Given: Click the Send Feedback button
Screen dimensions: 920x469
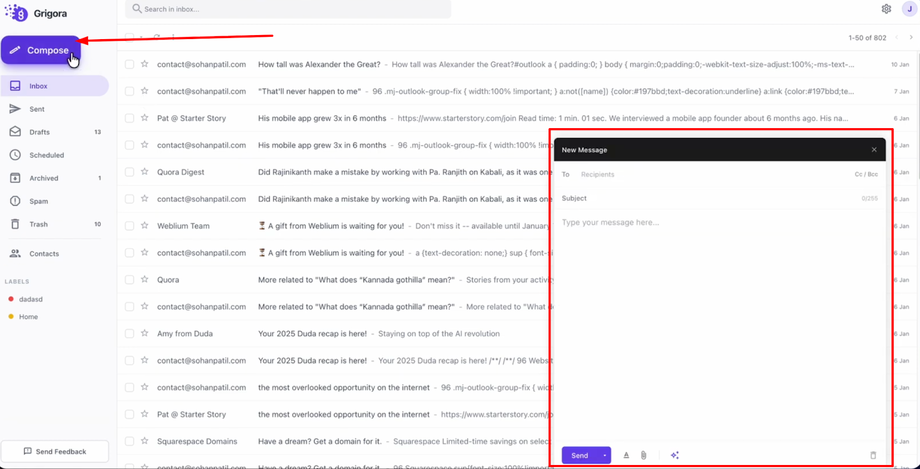Looking at the screenshot, I should tap(55, 451).
